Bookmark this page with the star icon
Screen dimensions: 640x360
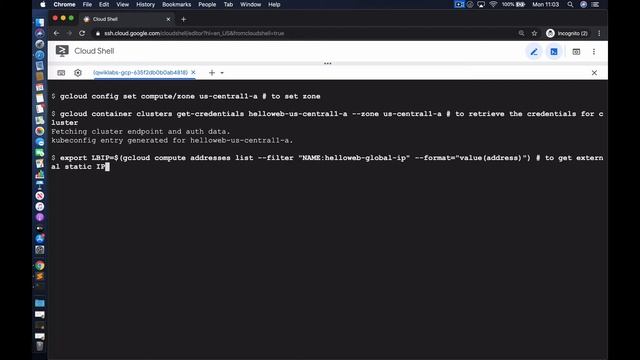click(534, 33)
